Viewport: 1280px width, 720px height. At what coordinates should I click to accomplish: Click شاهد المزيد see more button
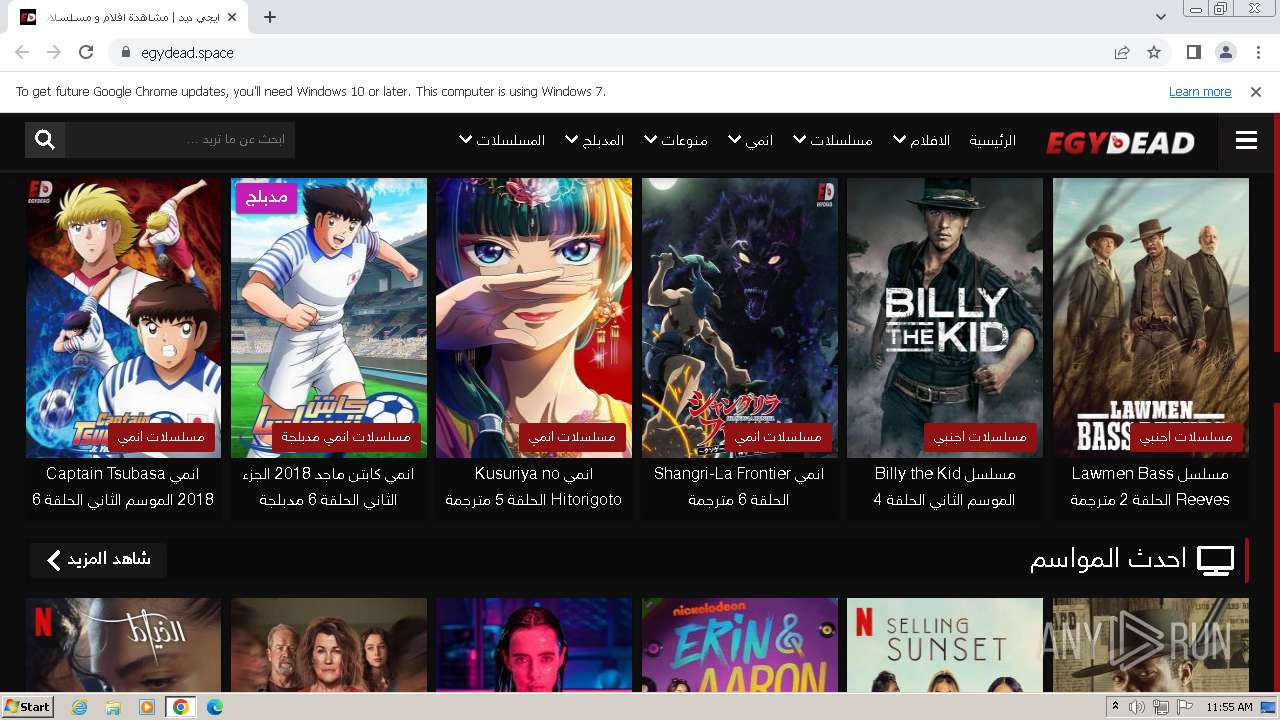tap(98, 559)
